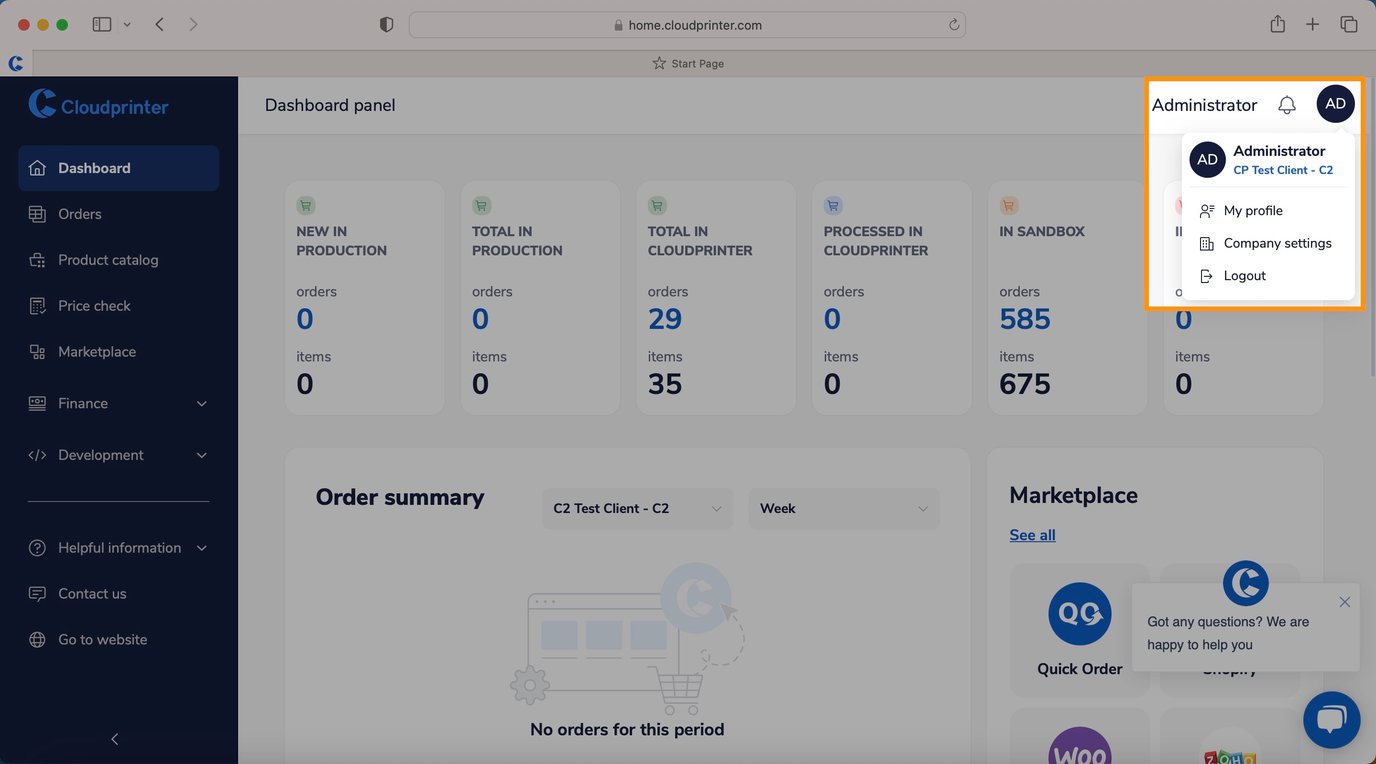Select My profile from user menu
Image resolution: width=1376 pixels, height=764 pixels.
tap(1252, 211)
